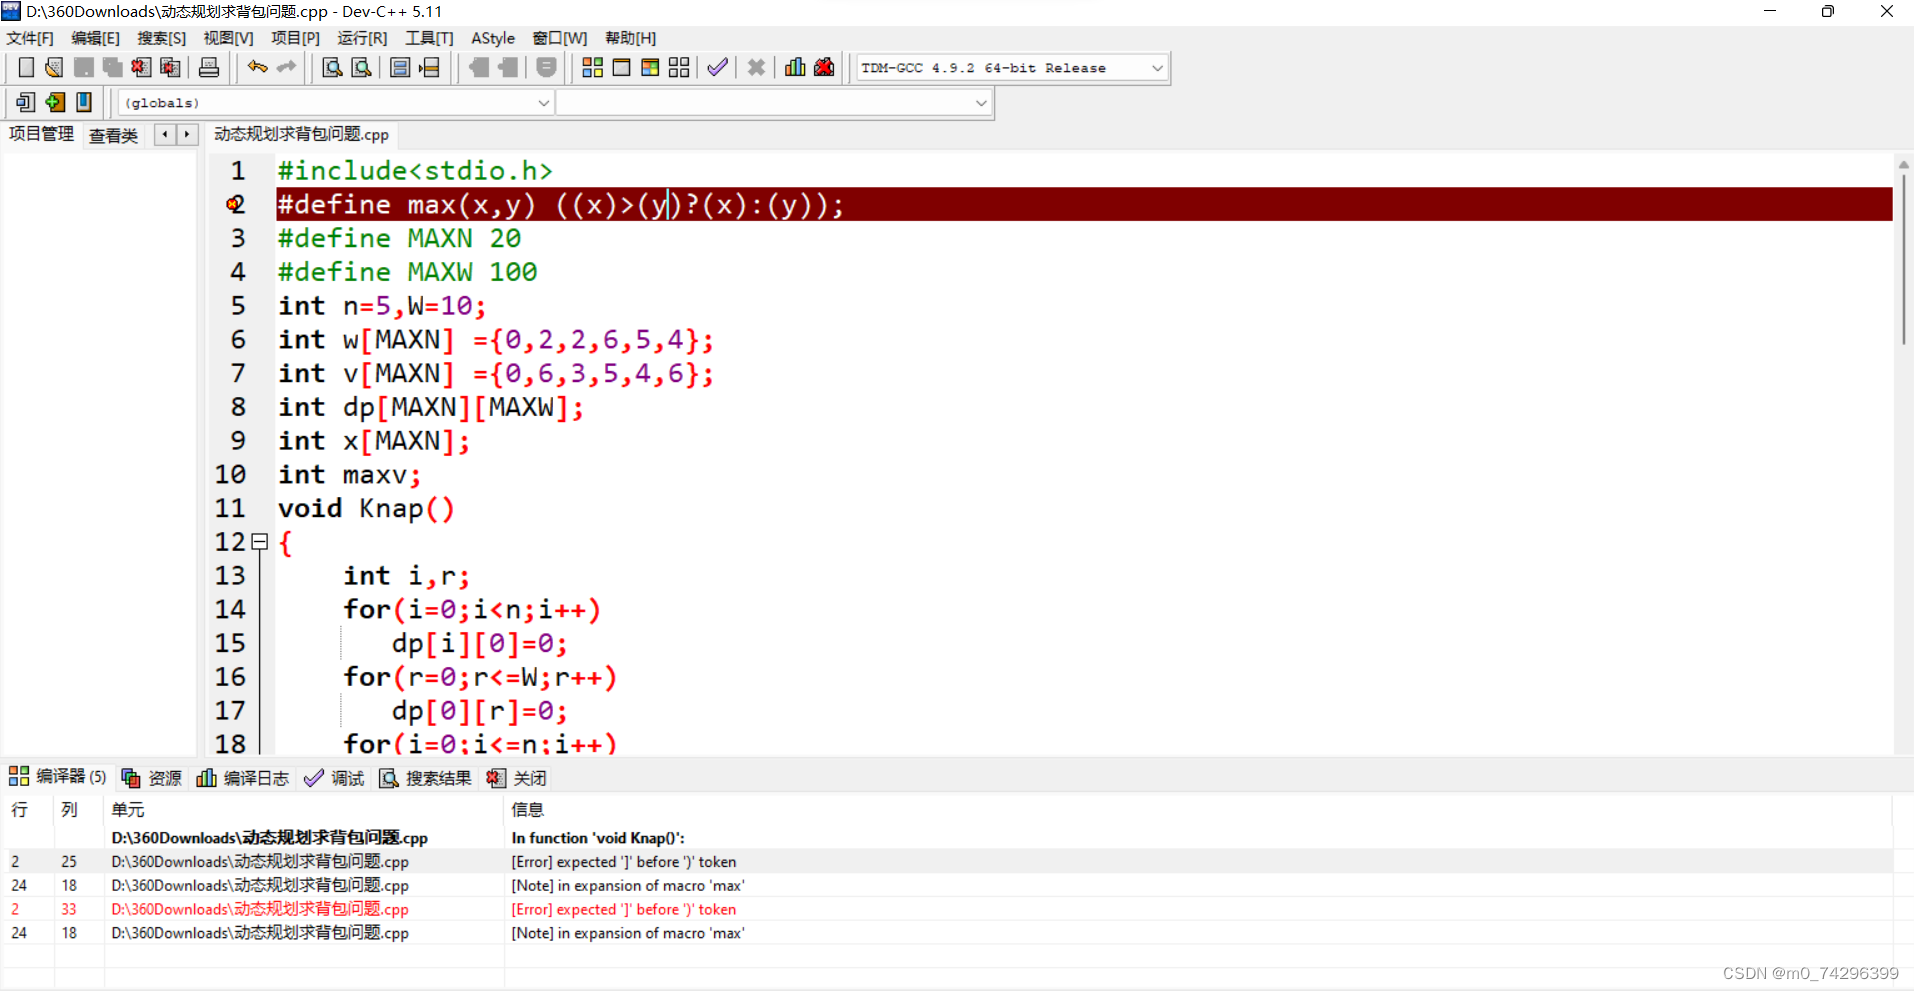Run the program using the Run icon
Image resolution: width=1914 pixels, height=991 pixels.
pyautogui.click(x=621, y=67)
